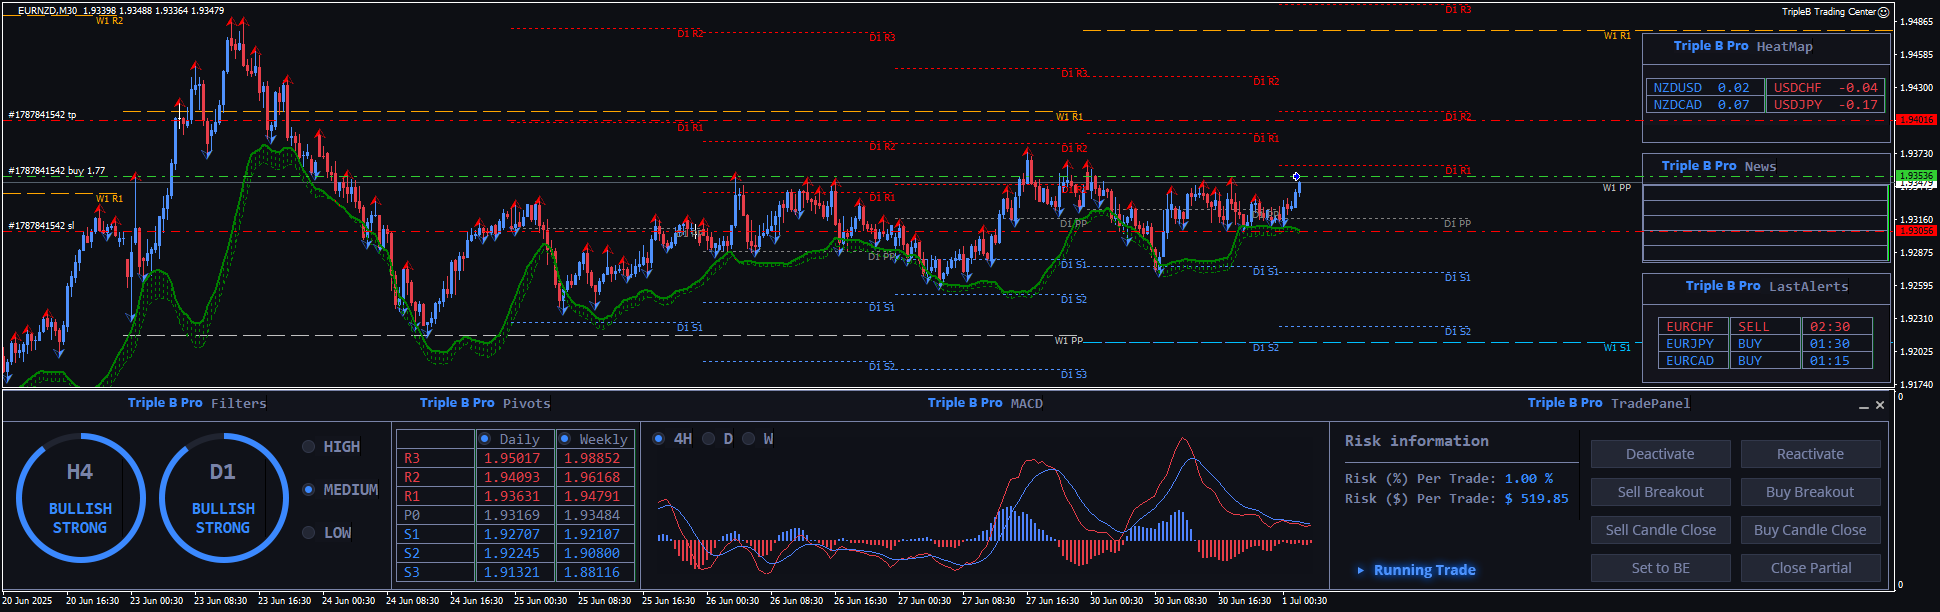Click the Buy Candle Close button
Image resolution: width=1940 pixels, height=612 pixels.
coord(1809,530)
